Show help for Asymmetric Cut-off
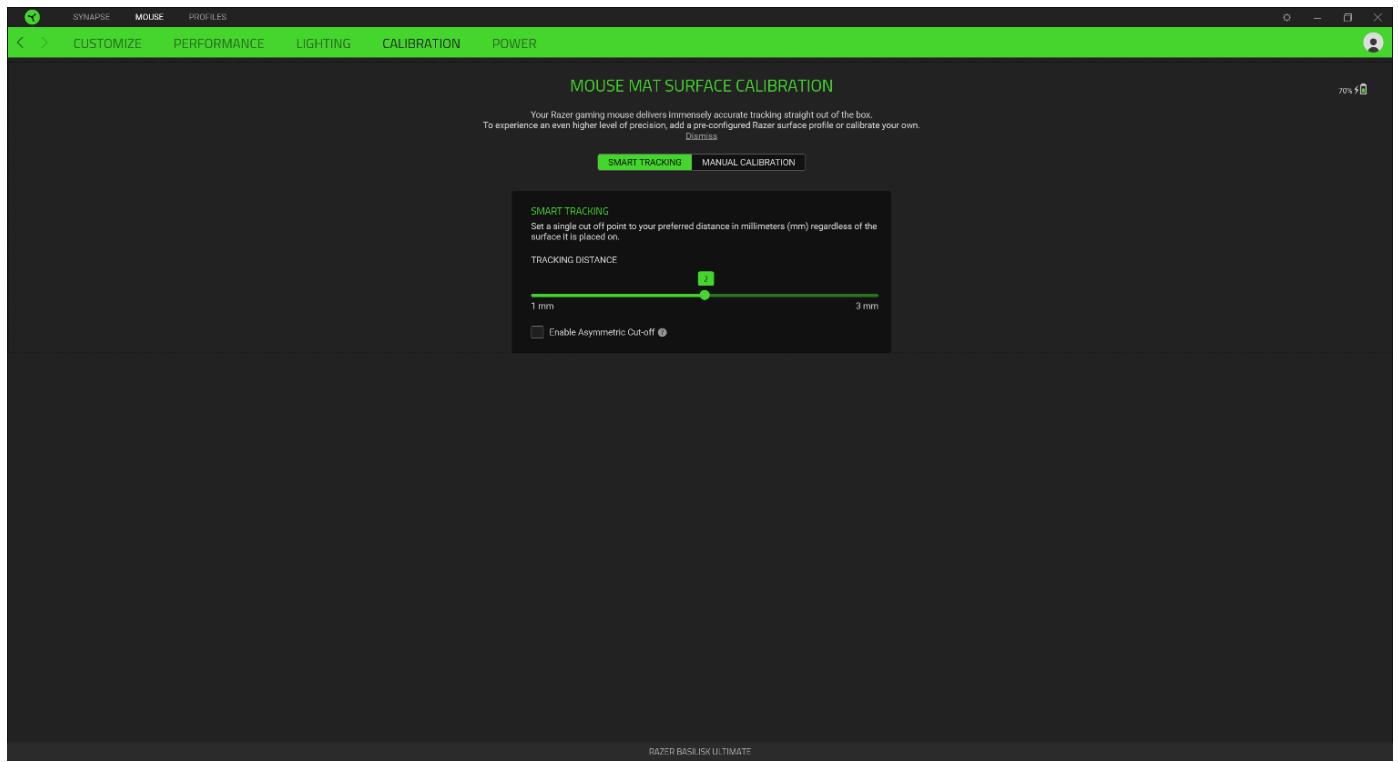This screenshot has width=1398, height=762. pos(662,333)
